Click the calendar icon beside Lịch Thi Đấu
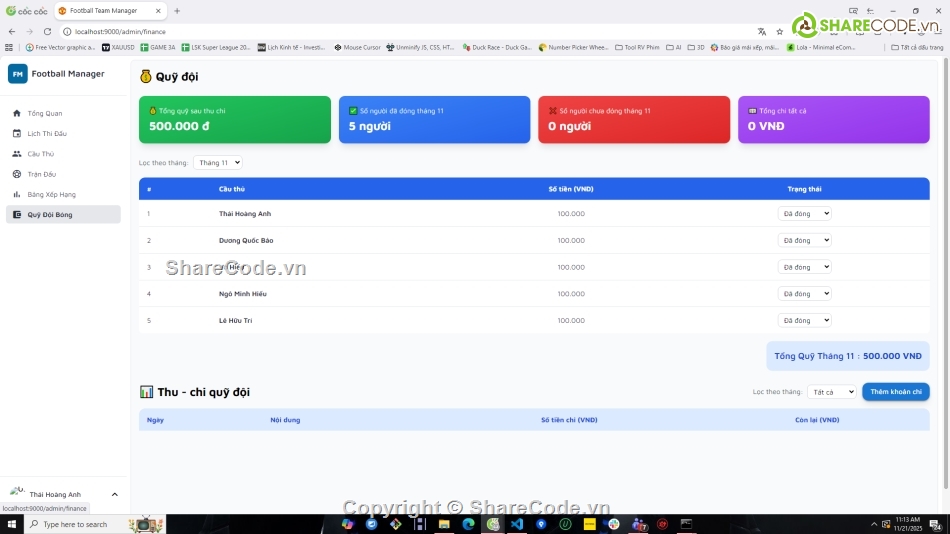Screen dimensions: 950x534 tap(17, 133)
